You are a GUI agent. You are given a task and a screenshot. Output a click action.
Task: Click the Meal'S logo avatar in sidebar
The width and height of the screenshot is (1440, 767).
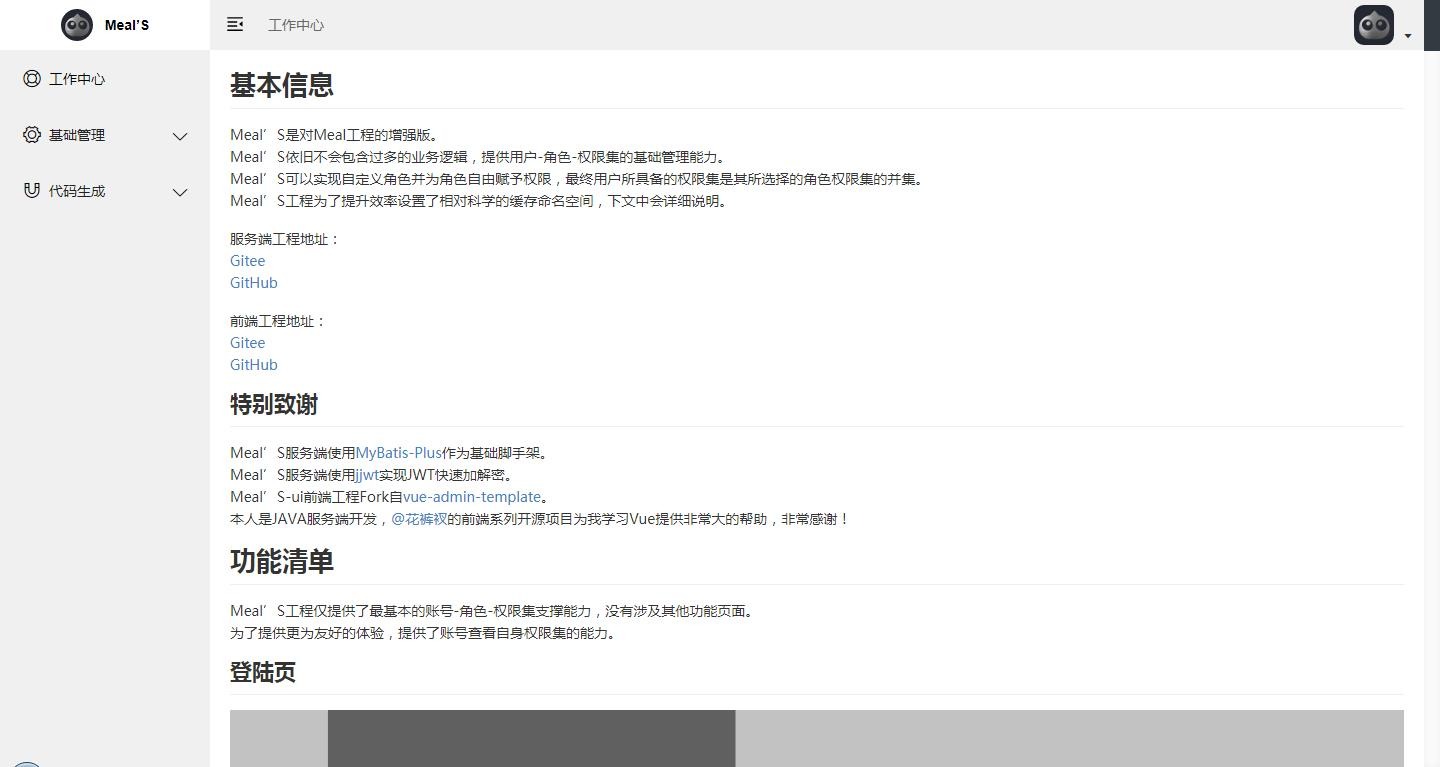pos(77,25)
